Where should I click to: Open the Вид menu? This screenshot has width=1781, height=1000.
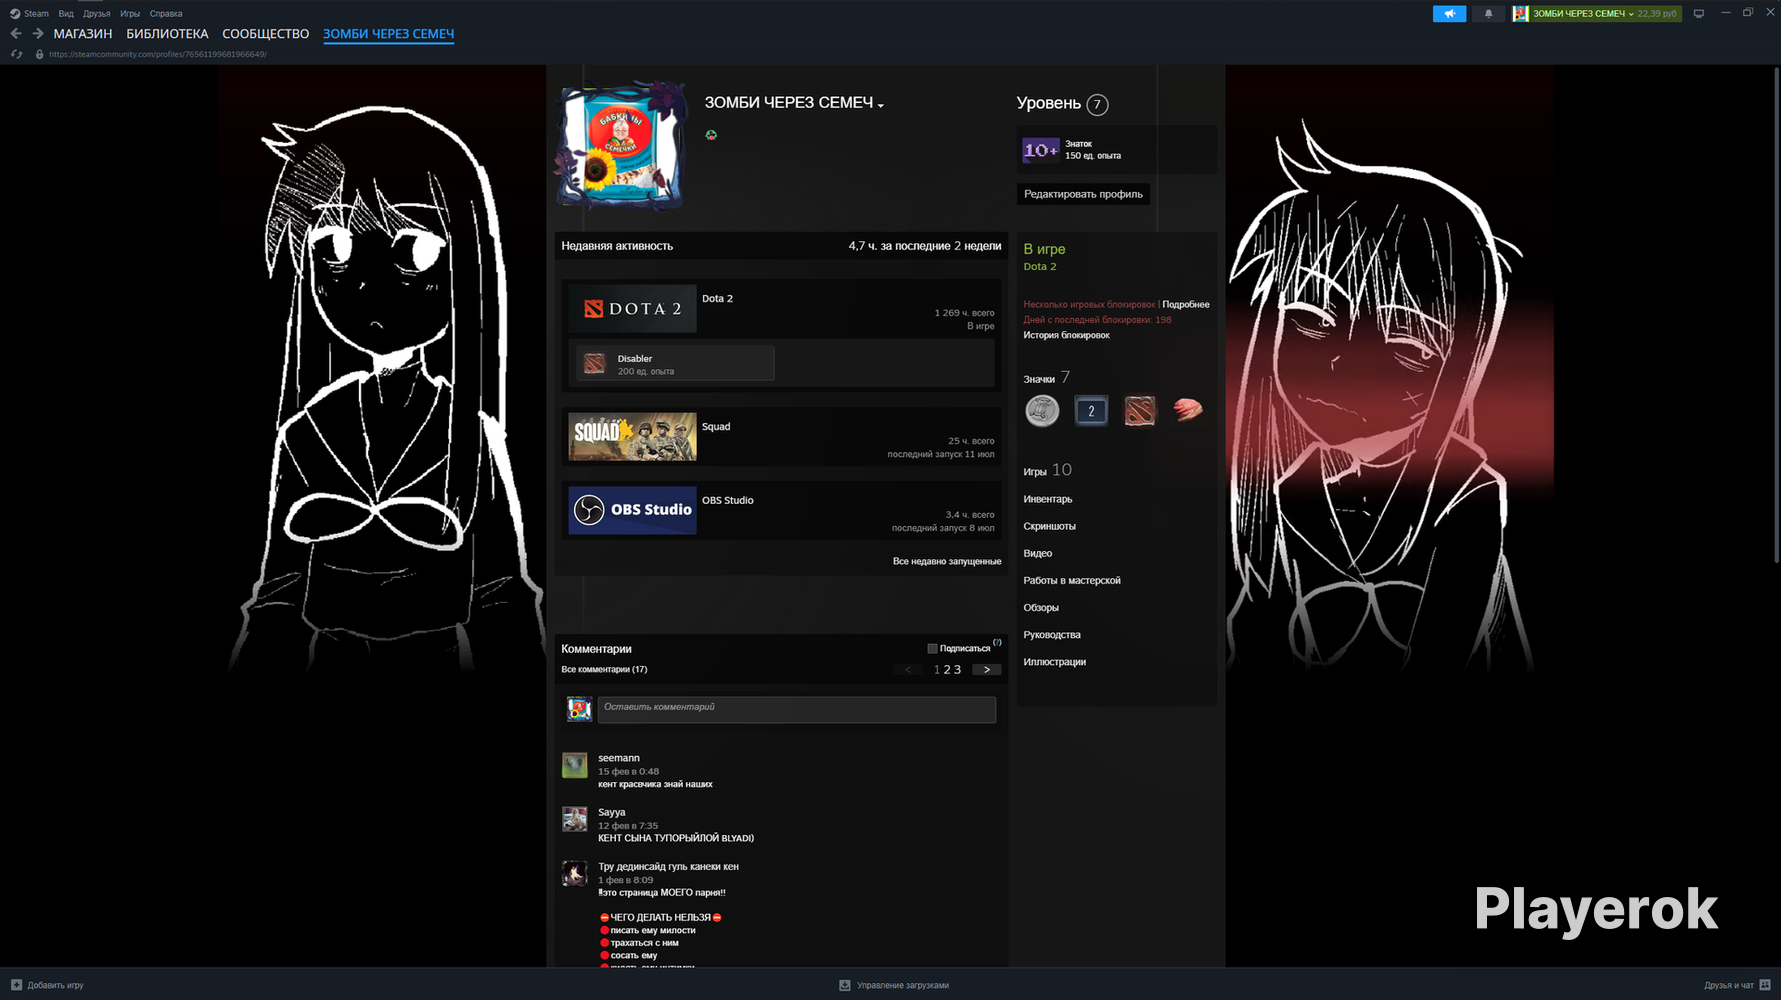tap(66, 14)
